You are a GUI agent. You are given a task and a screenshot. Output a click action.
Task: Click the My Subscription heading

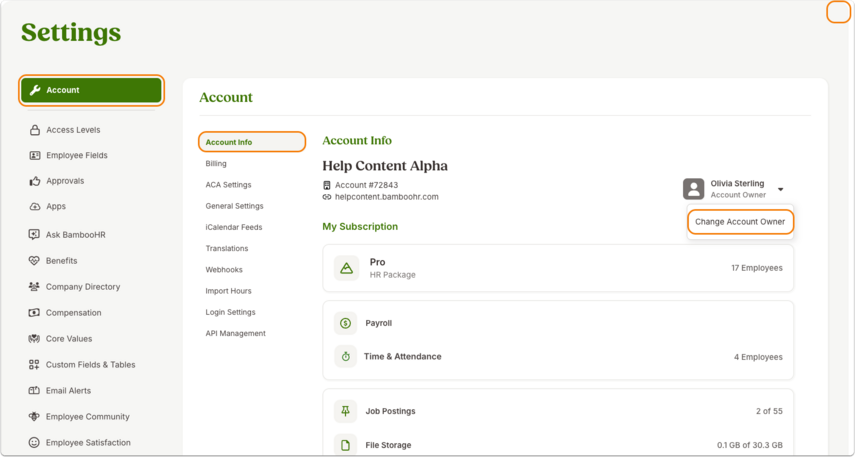[360, 226]
